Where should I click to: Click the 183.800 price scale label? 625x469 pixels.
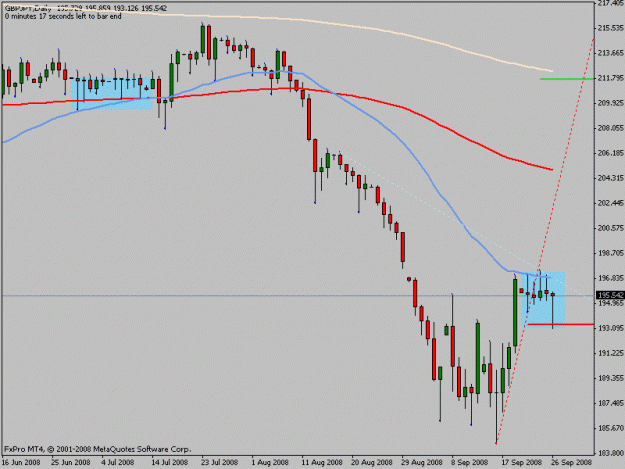pyautogui.click(x=610, y=453)
